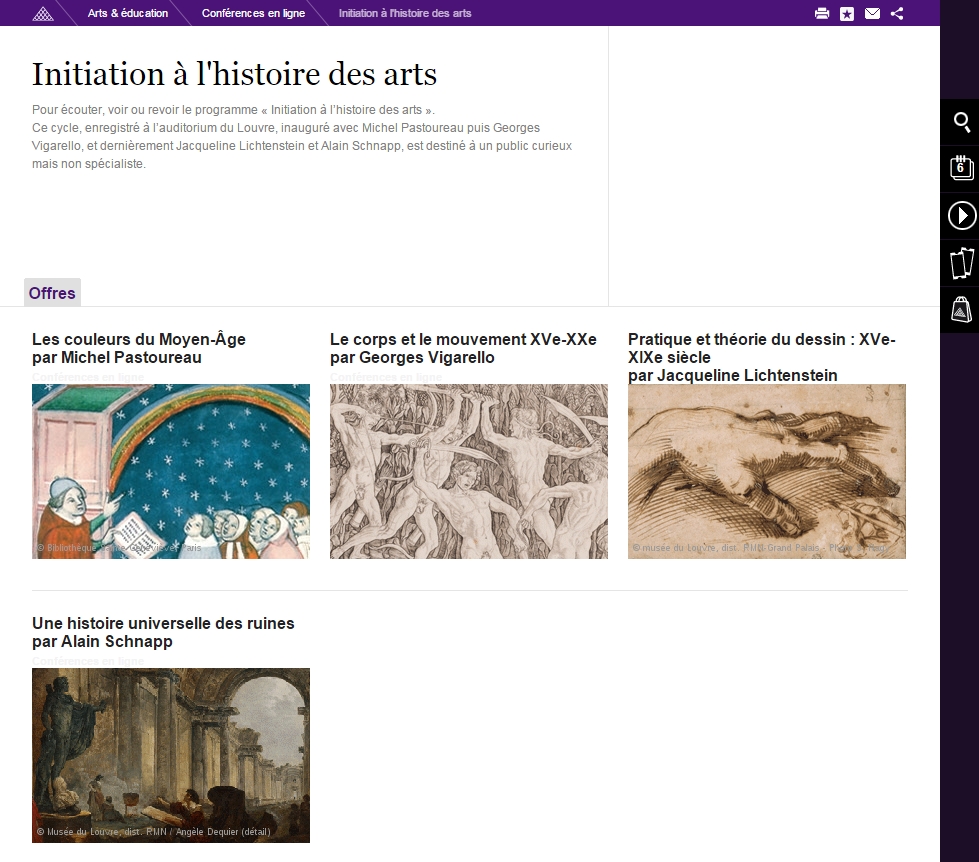The width and height of the screenshot is (979, 862).
Task: Click the medieval manuscript thumbnail image
Action: (171, 471)
